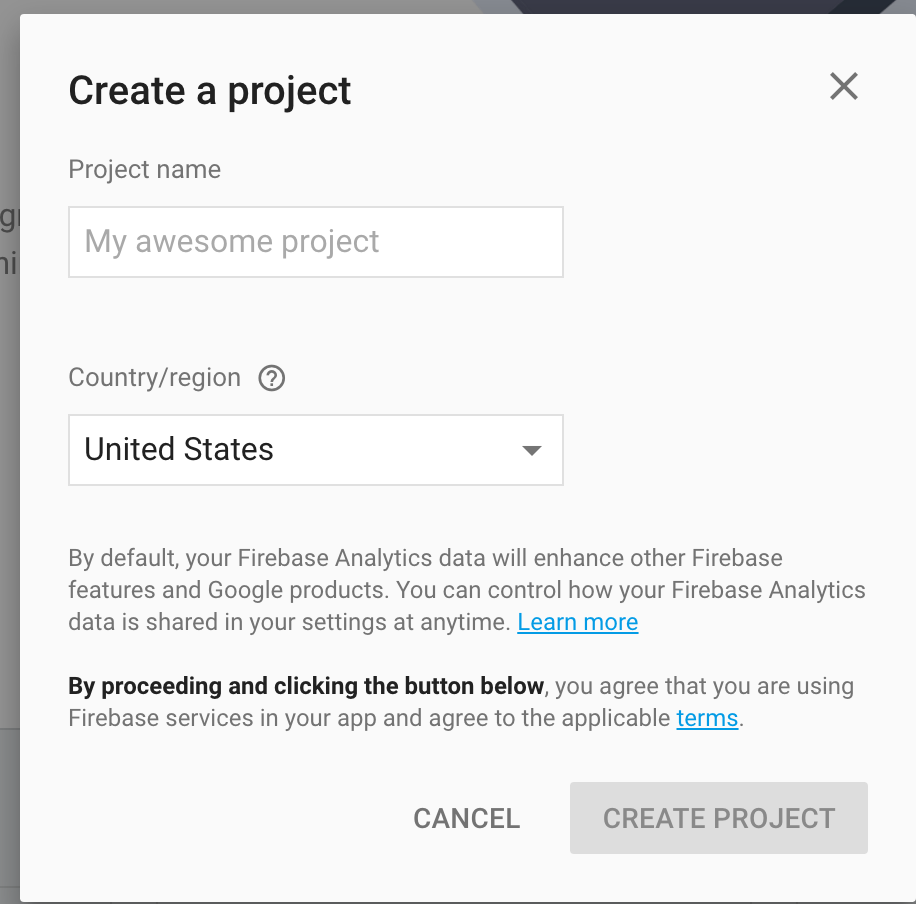This screenshot has height=904, width=916.
Task: Click the country selector's dropdown arrow
Action: click(x=532, y=451)
